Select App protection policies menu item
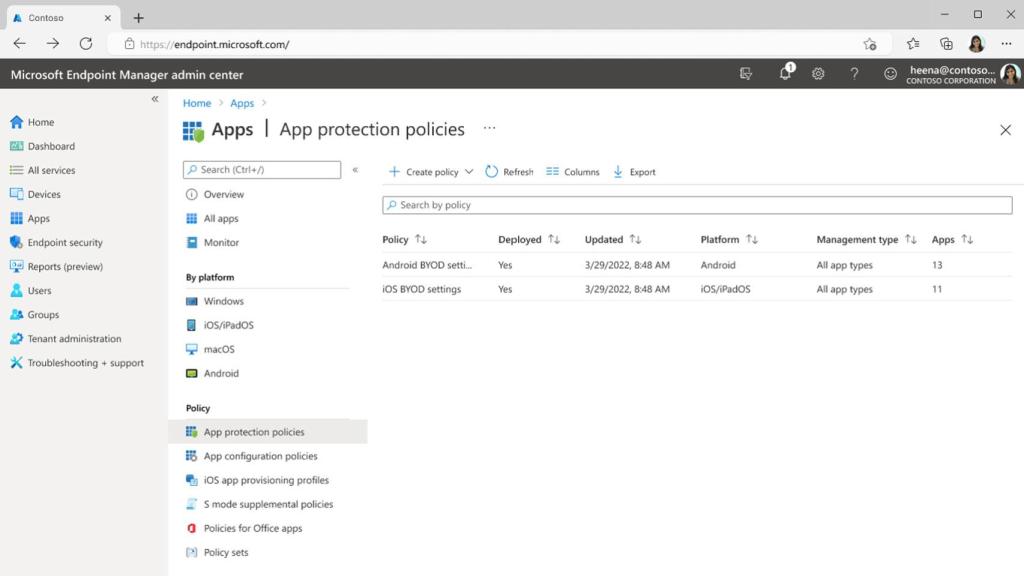The image size is (1024, 576). [x=268, y=432]
